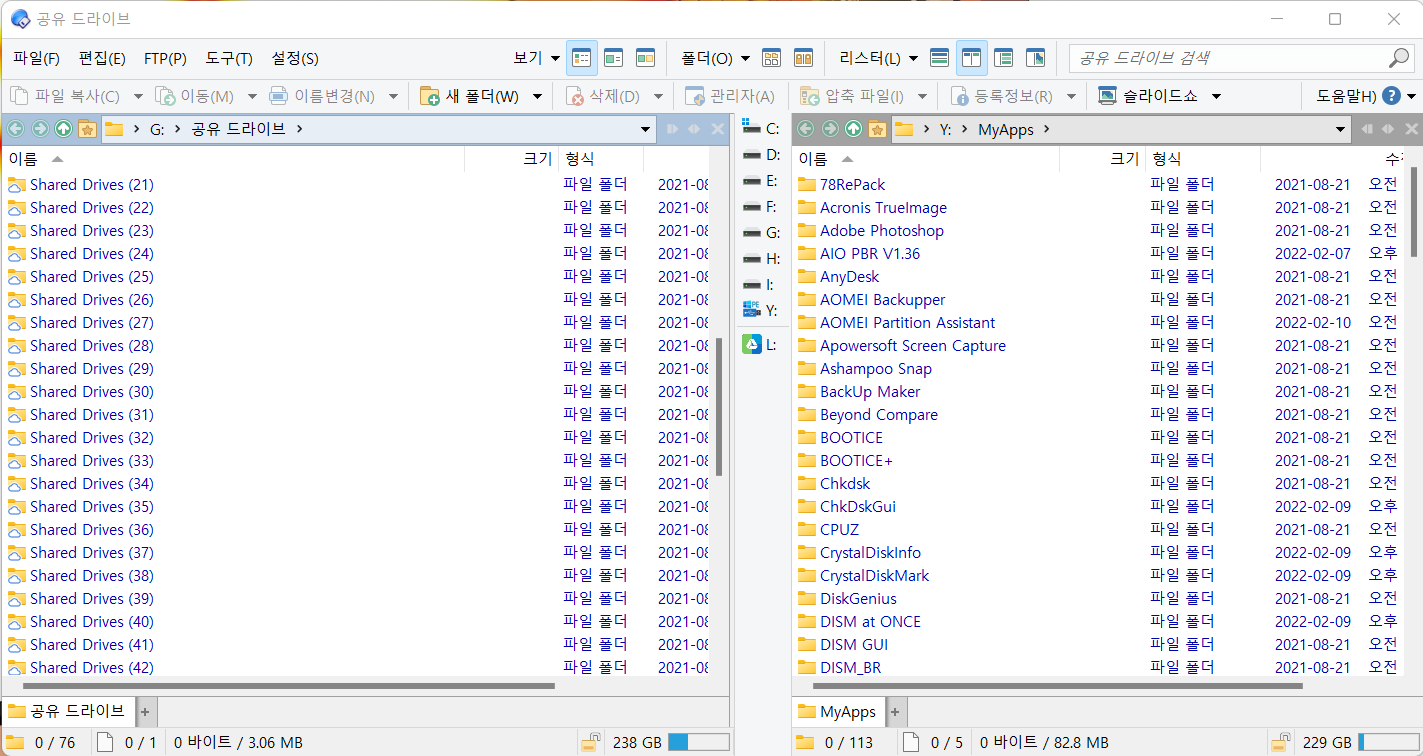This screenshot has width=1423, height=756.
Task: Open the 편집(E) menu
Action: click(102, 58)
